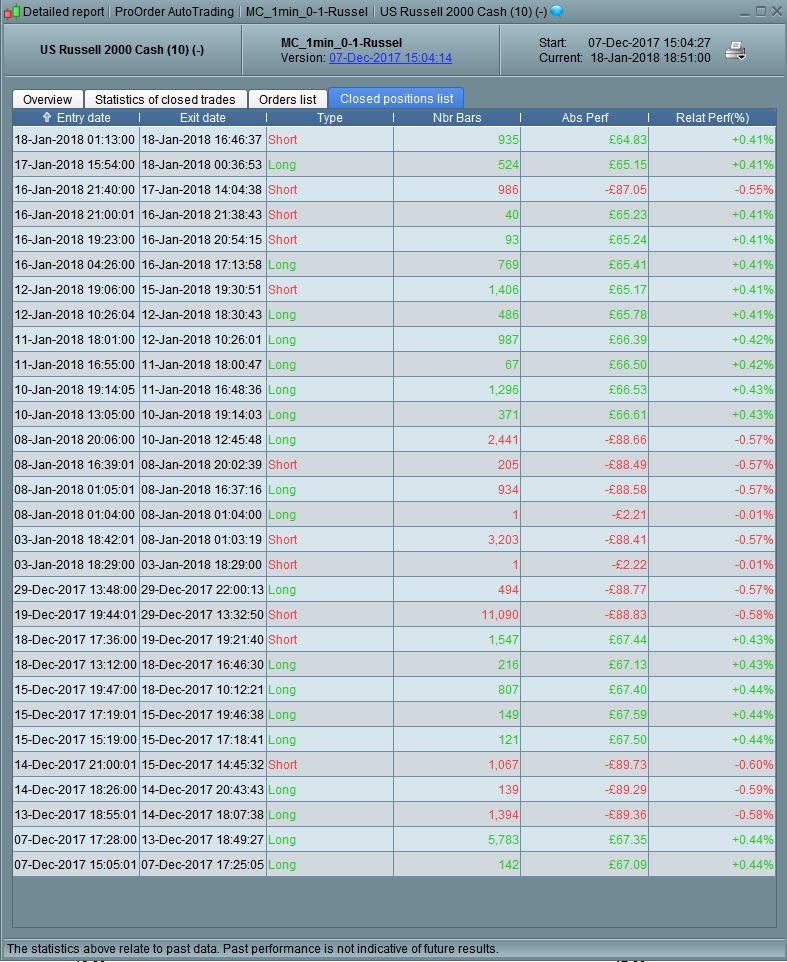
Task: Select entry date 18-Jan-2018 01:13:00
Action: (x=74, y=140)
